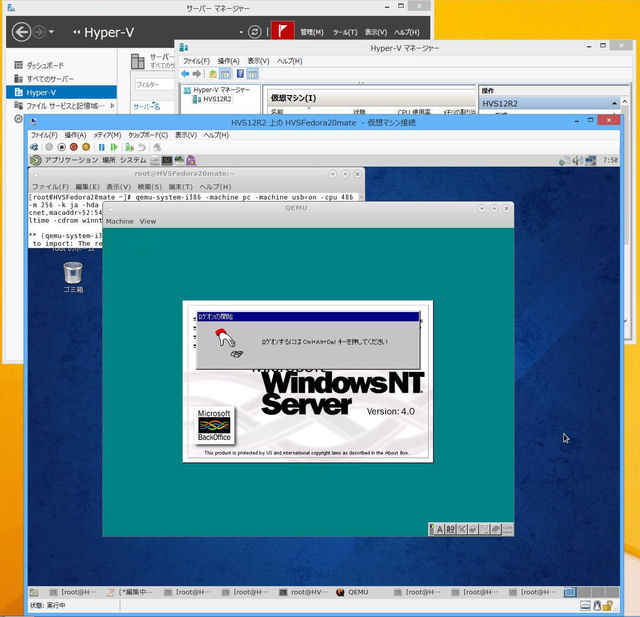640x617 pixels.
Task: Click the show desktop icon in Fedora bottom panel
Action: 34,592
